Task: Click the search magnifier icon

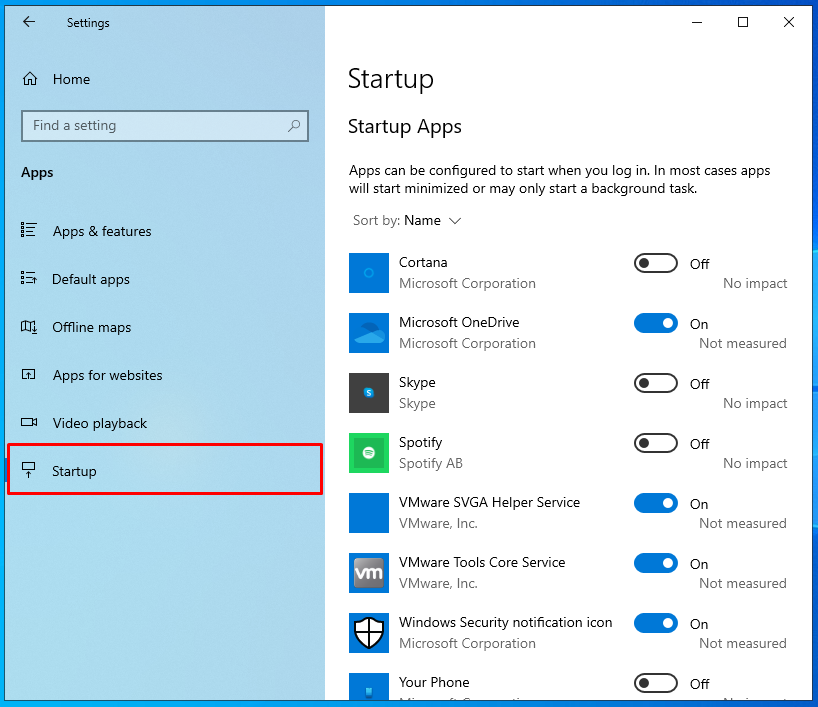Action: (x=294, y=125)
